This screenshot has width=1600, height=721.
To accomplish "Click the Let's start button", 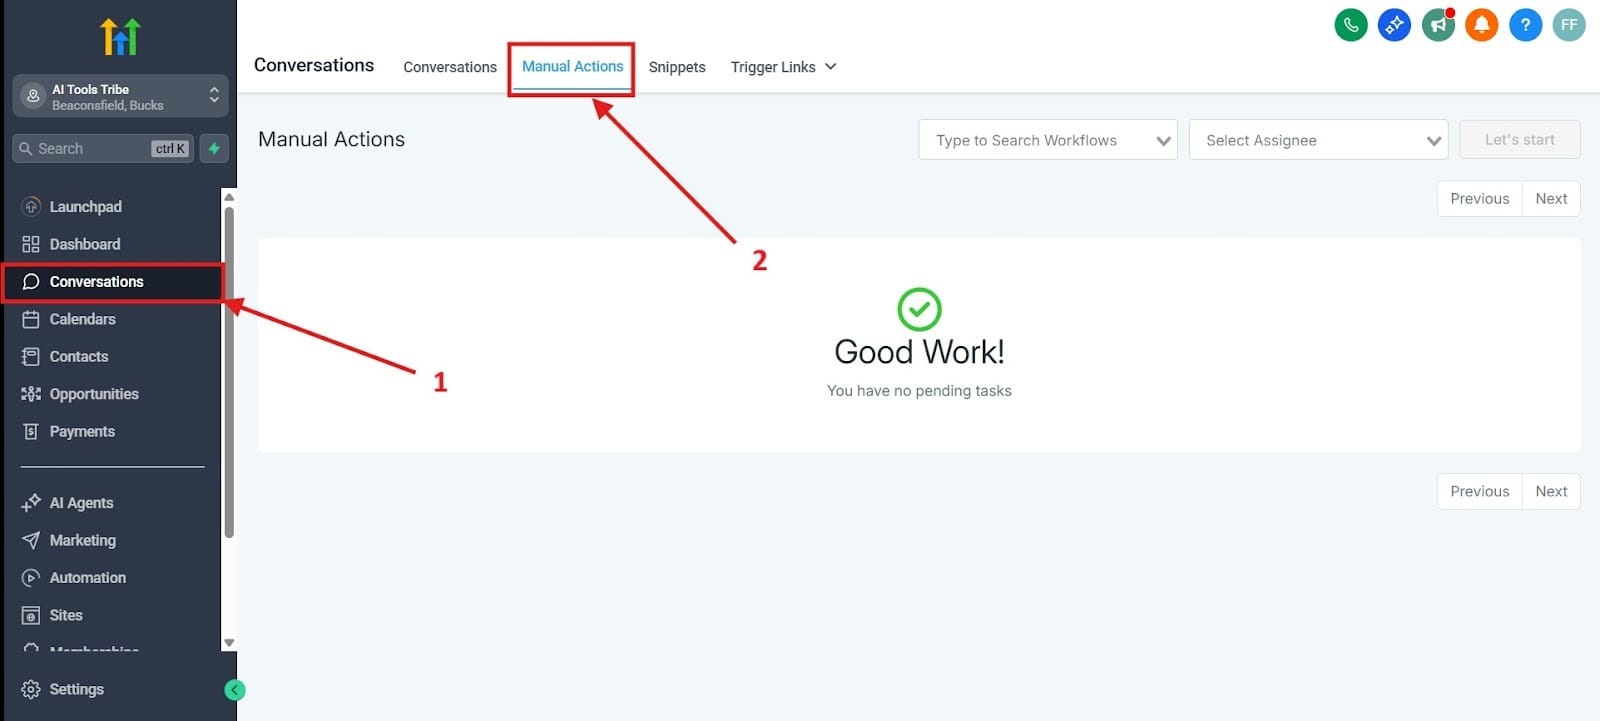I will point(1519,140).
